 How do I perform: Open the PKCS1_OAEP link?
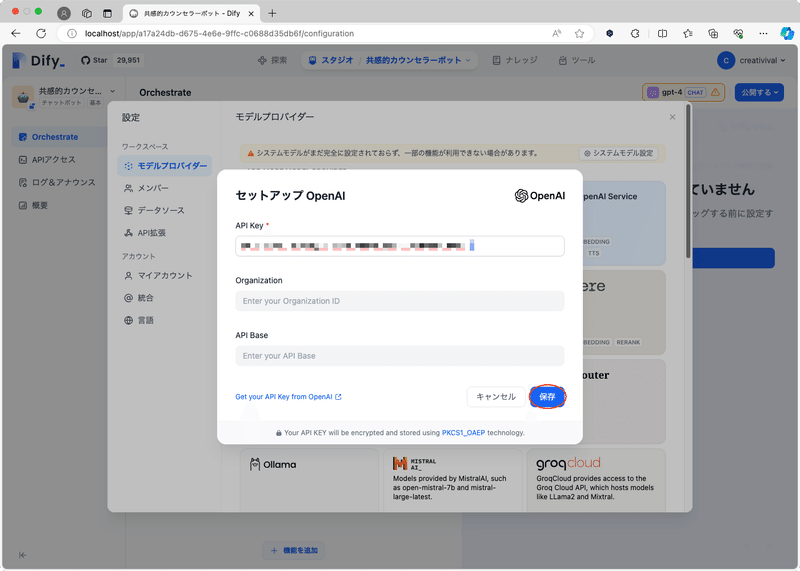pos(463,433)
